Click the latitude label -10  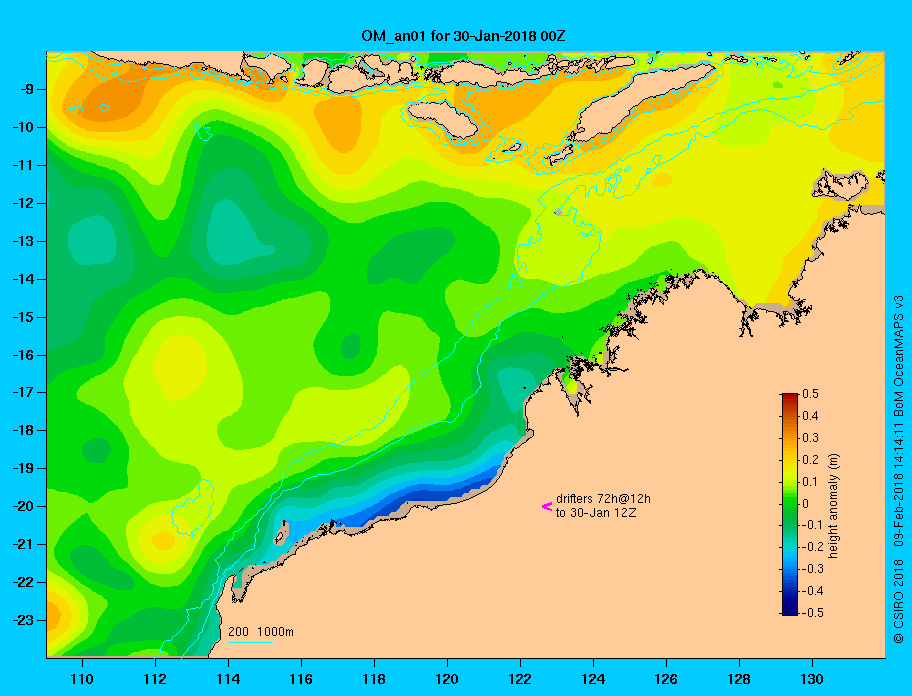pos(22,127)
